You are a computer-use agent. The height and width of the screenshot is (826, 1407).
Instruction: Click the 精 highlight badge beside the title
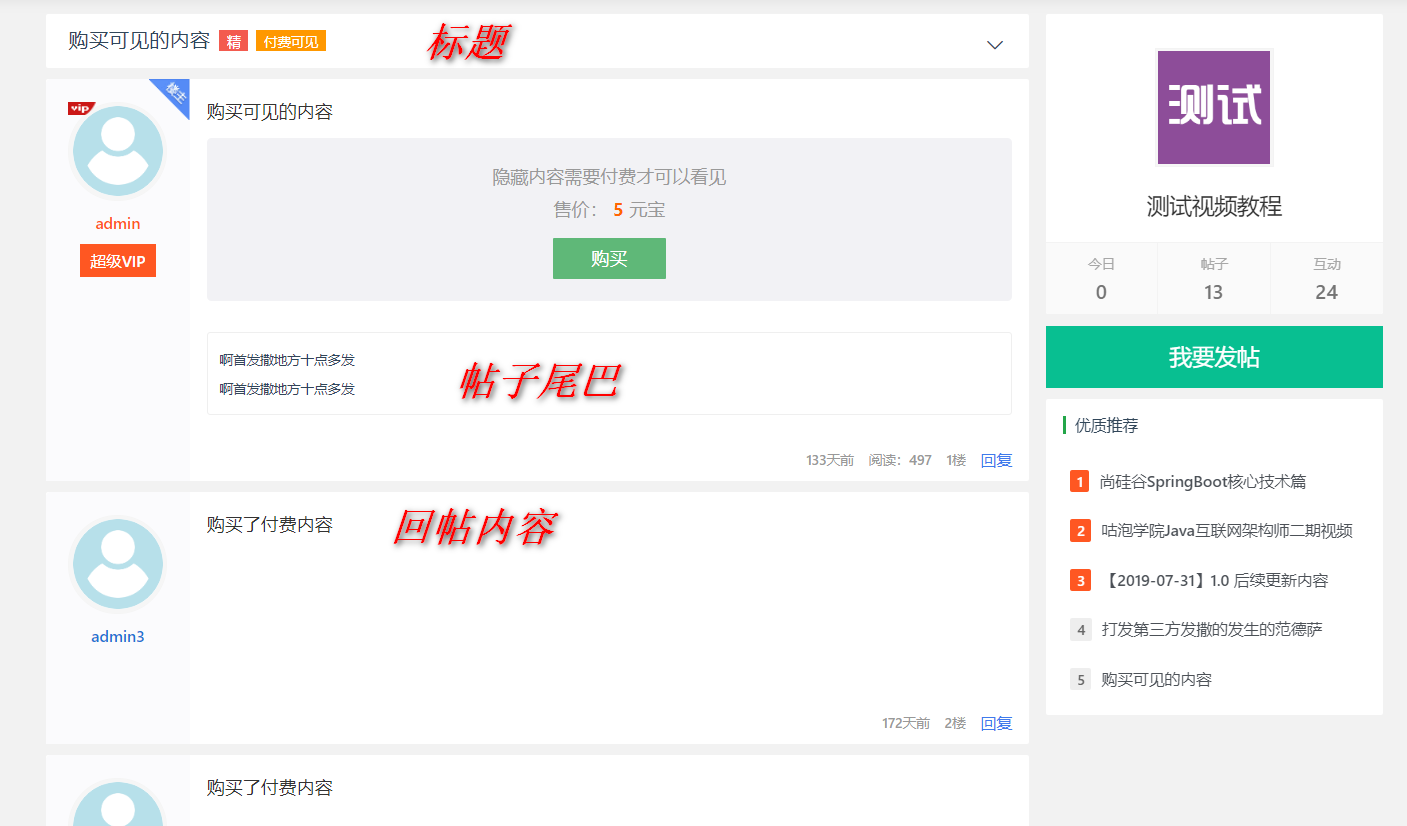pyautogui.click(x=232, y=41)
